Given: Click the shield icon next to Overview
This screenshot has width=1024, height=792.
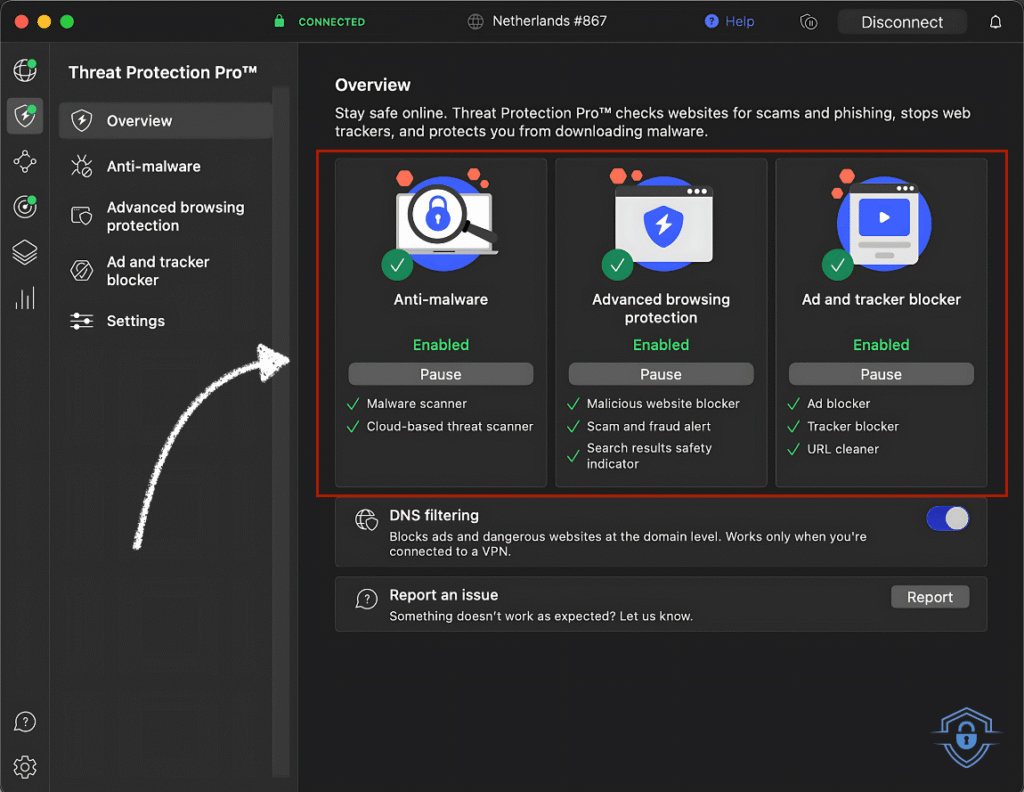Looking at the screenshot, I should point(82,121).
